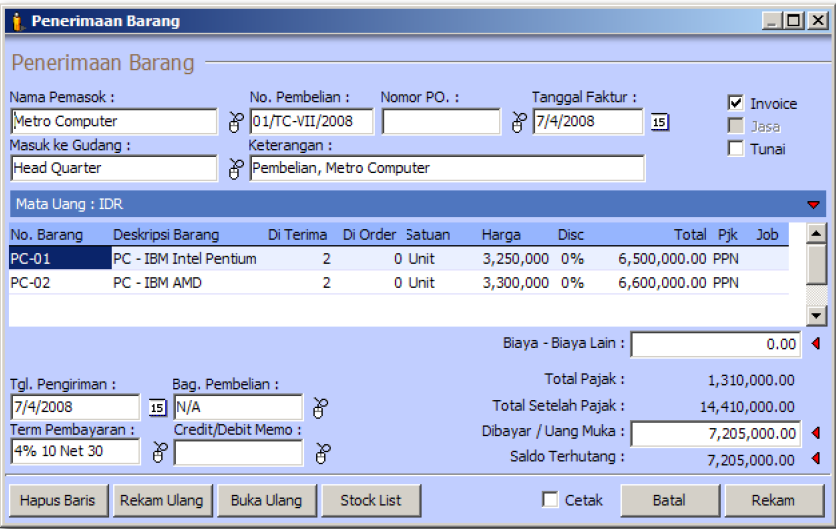Click the Batal button
This screenshot has height=529, width=836.
(670, 500)
